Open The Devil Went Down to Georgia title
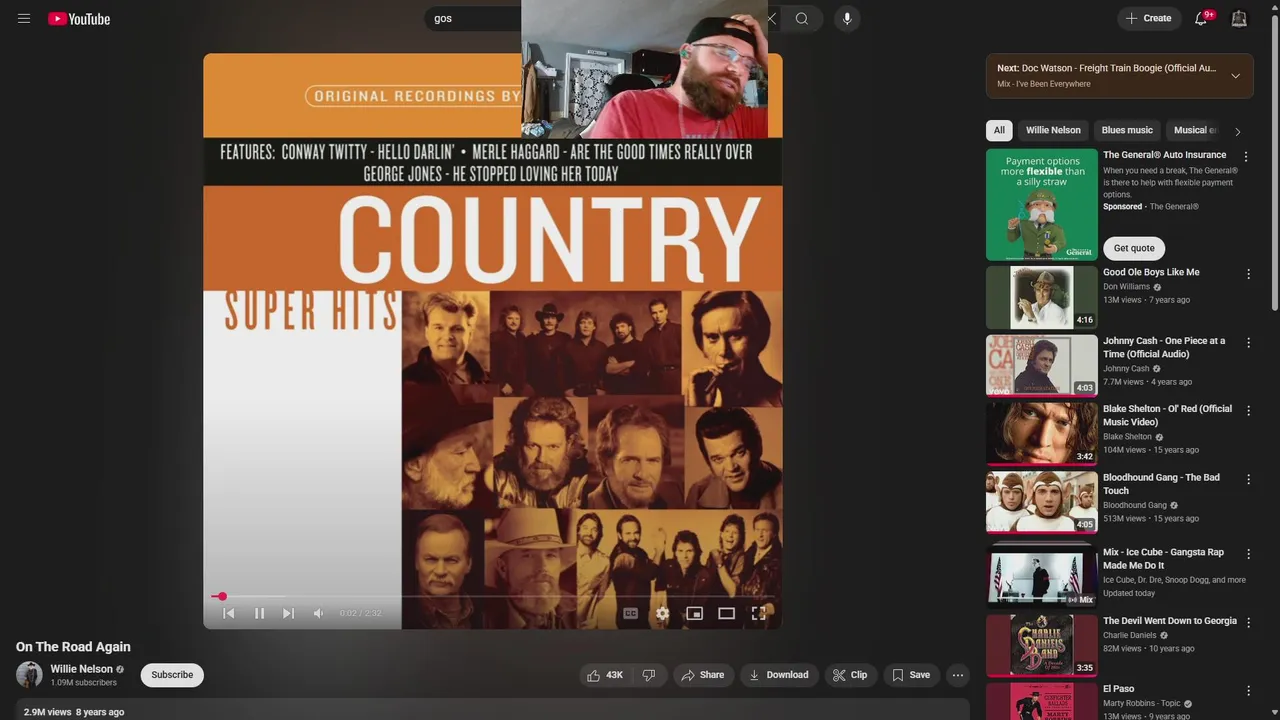Image resolution: width=1280 pixels, height=720 pixels. 1170,621
